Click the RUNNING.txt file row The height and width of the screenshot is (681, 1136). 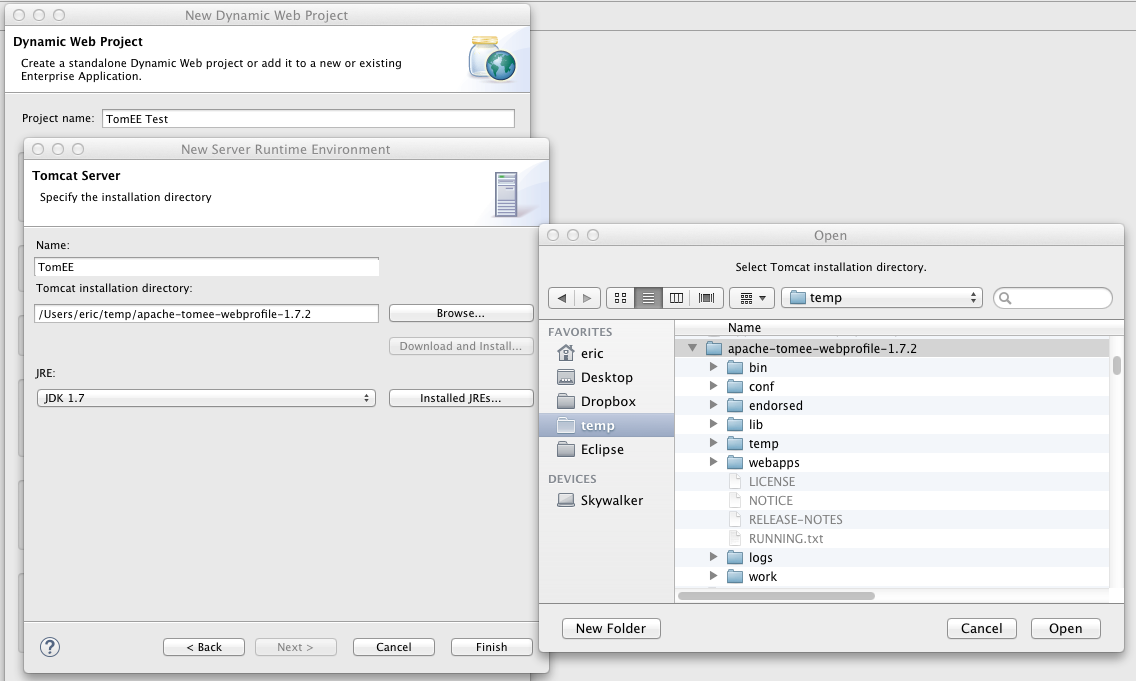[x=892, y=538]
